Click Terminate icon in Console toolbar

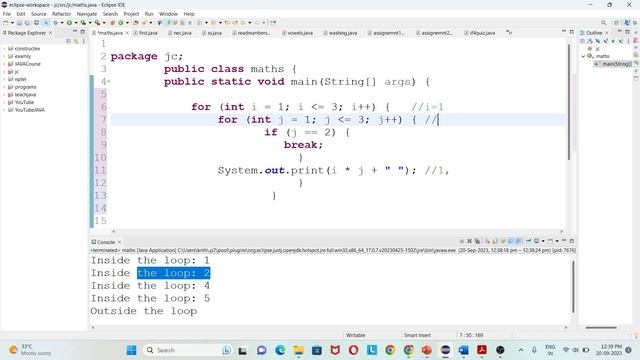coord(462,241)
